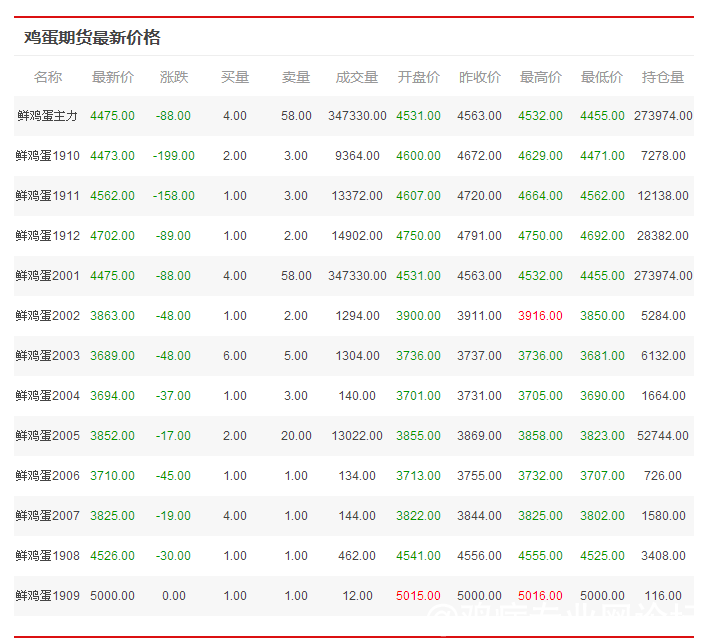The width and height of the screenshot is (709, 644).
Task: Click the 卖量 column header
Action: tap(296, 77)
